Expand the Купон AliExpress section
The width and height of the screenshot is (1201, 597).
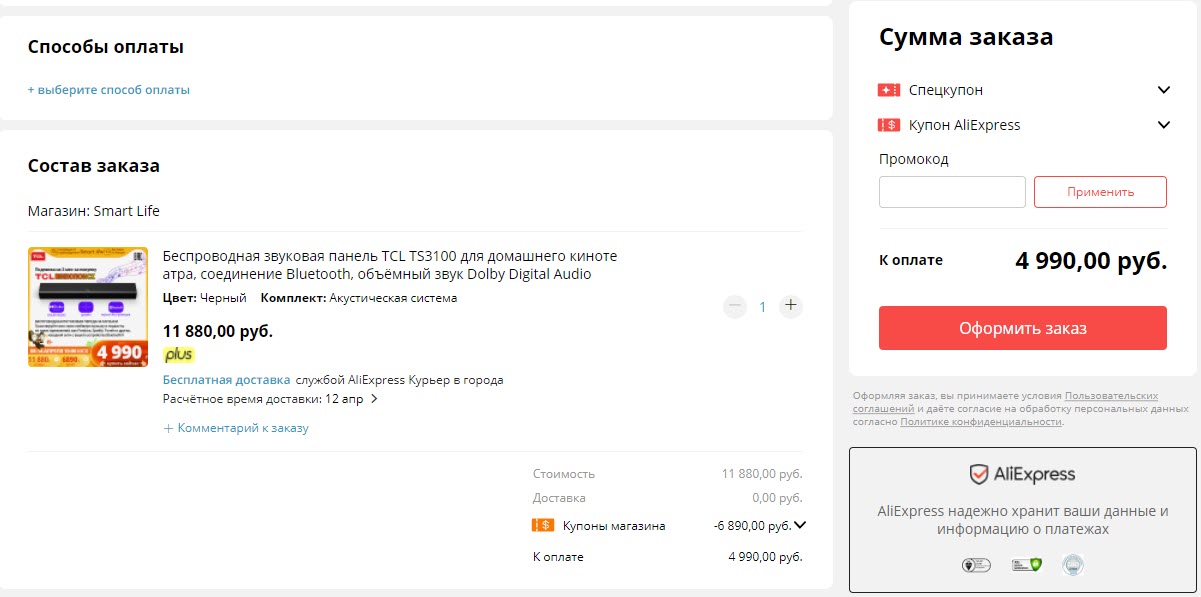click(x=1163, y=124)
